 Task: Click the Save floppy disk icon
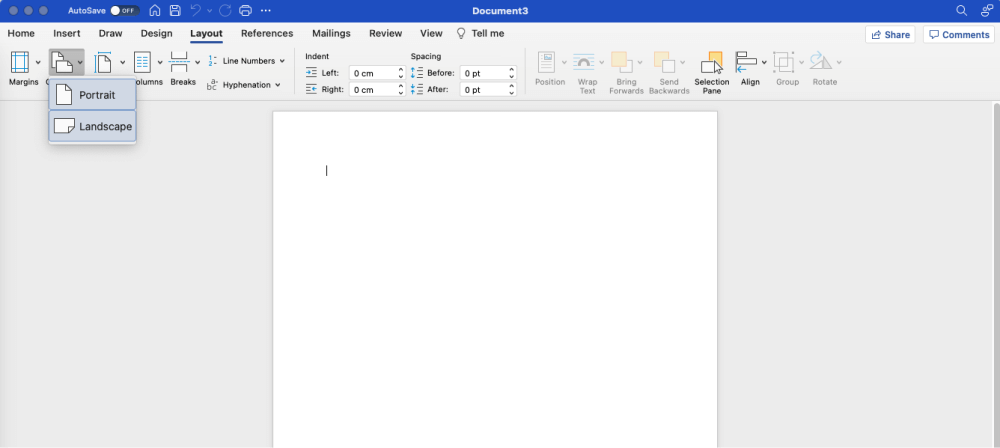[175, 11]
